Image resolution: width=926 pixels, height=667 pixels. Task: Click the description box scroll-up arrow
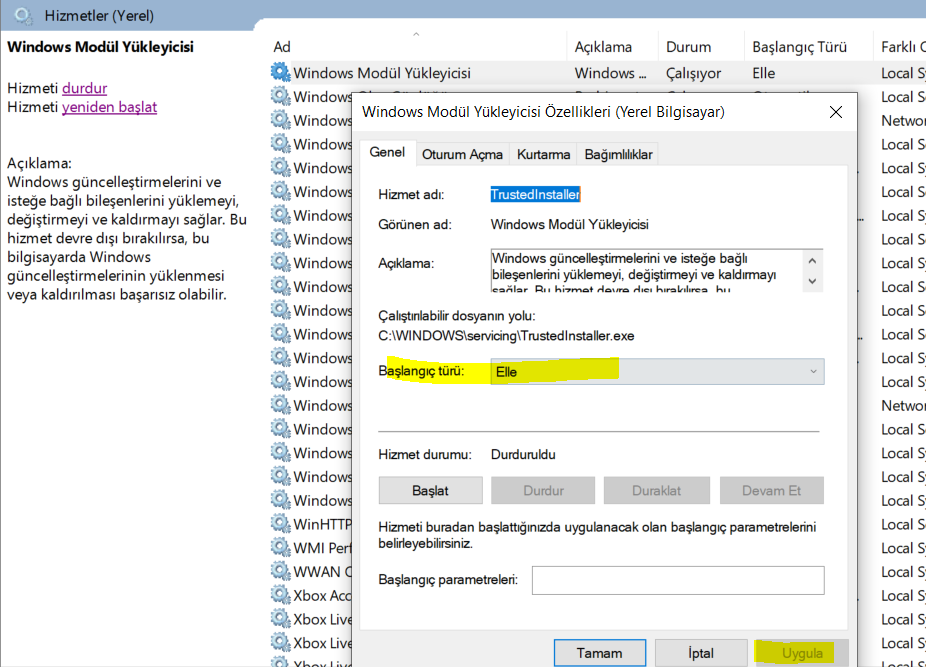(813, 261)
